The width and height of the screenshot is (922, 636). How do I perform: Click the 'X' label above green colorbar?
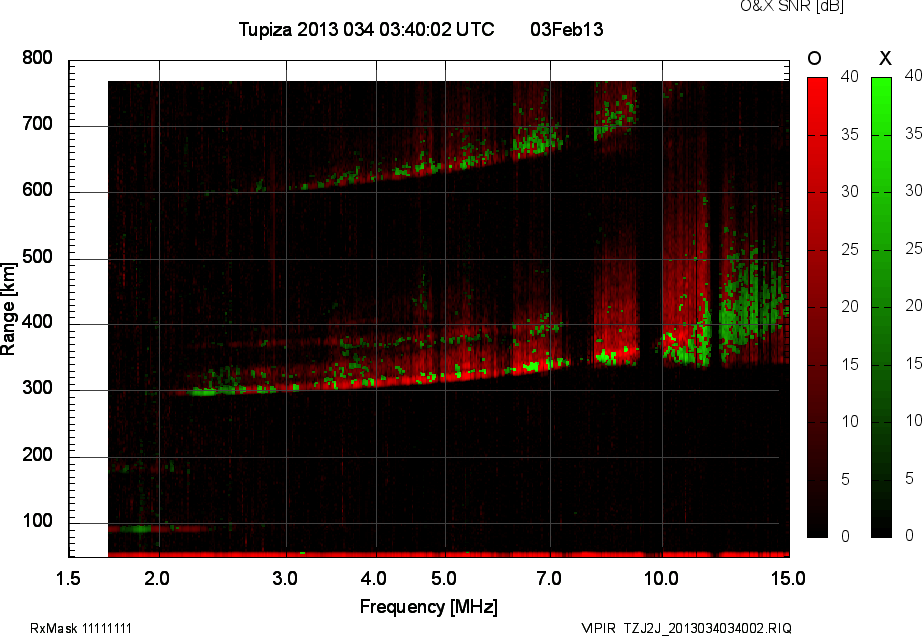(885, 58)
